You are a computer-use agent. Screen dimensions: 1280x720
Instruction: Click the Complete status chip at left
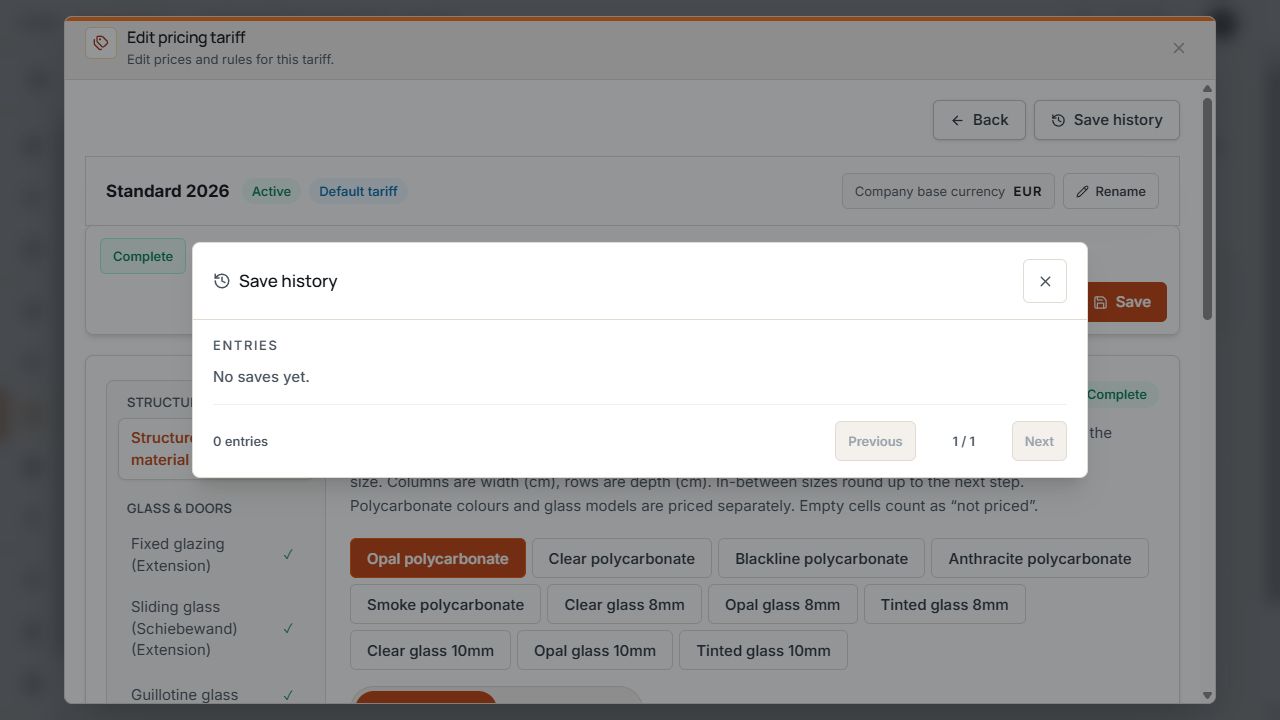(x=143, y=256)
